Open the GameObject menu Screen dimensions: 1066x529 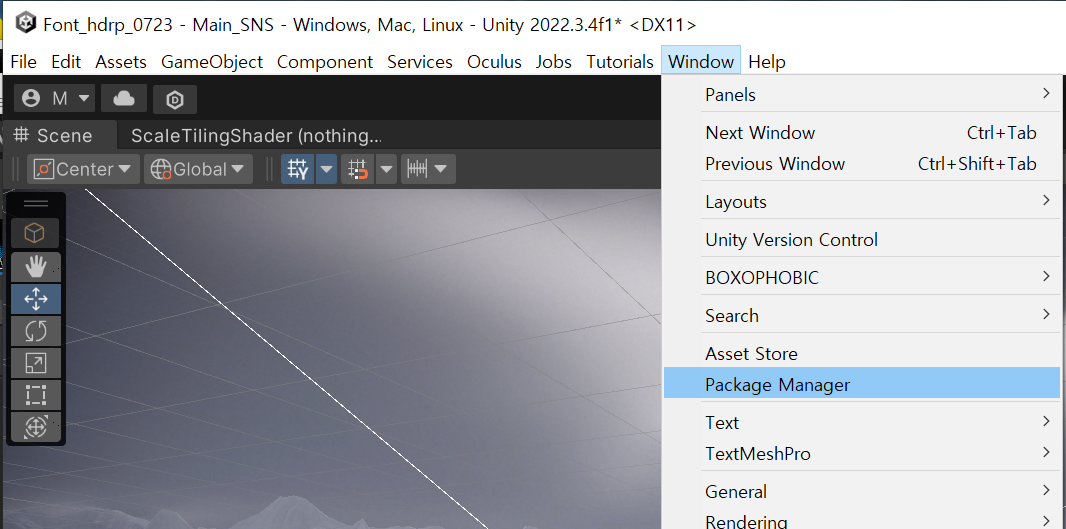[x=212, y=61]
